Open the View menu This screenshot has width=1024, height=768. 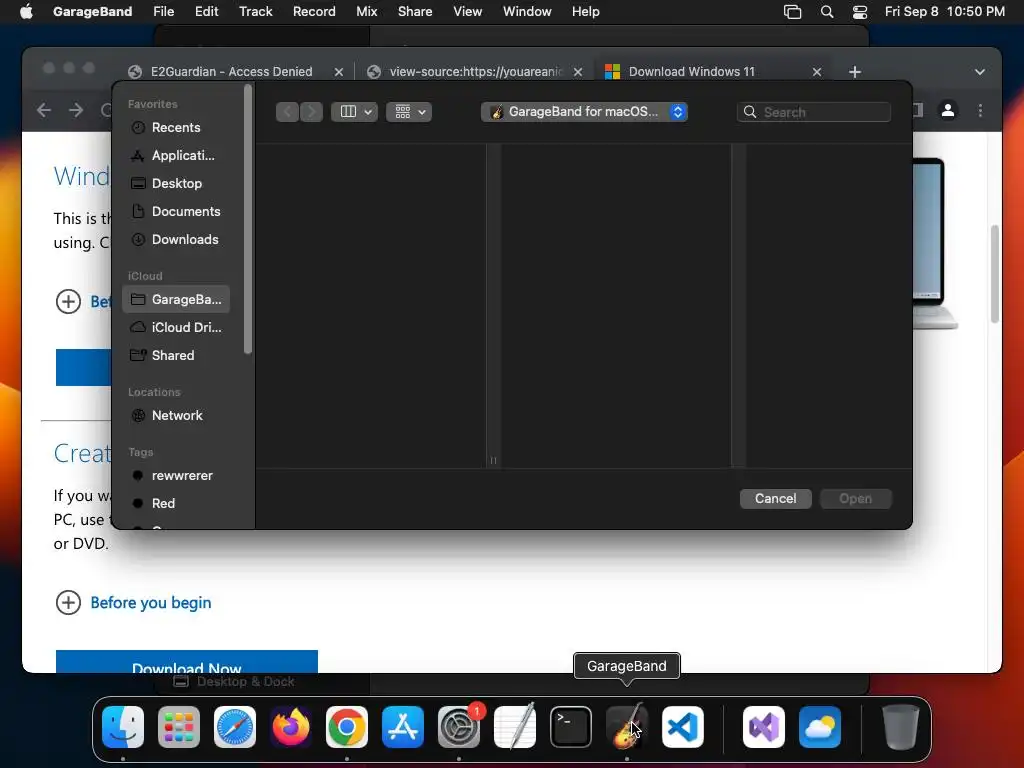(468, 11)
